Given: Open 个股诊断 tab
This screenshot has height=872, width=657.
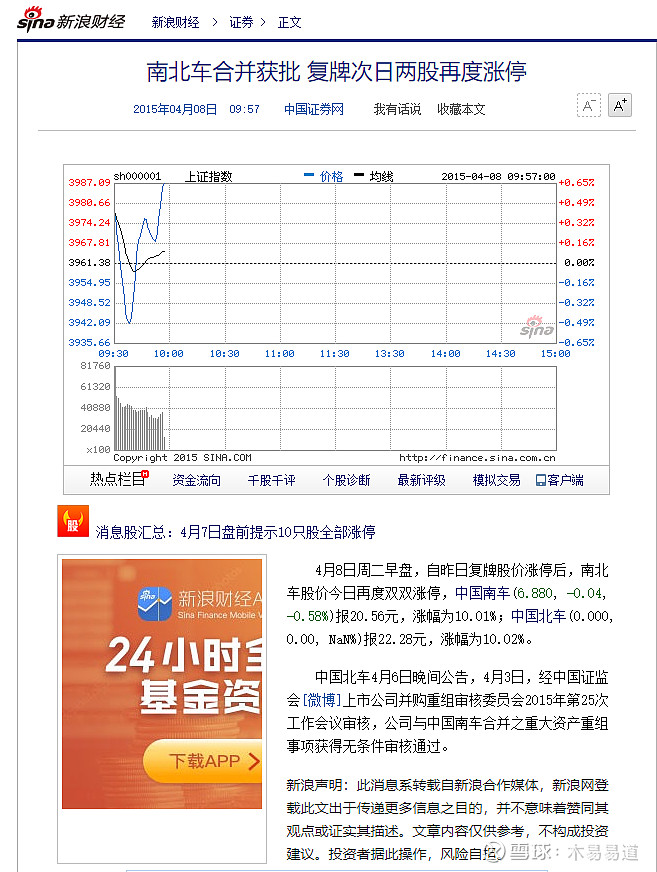Looking at the screenshot, I should point(346,480).
